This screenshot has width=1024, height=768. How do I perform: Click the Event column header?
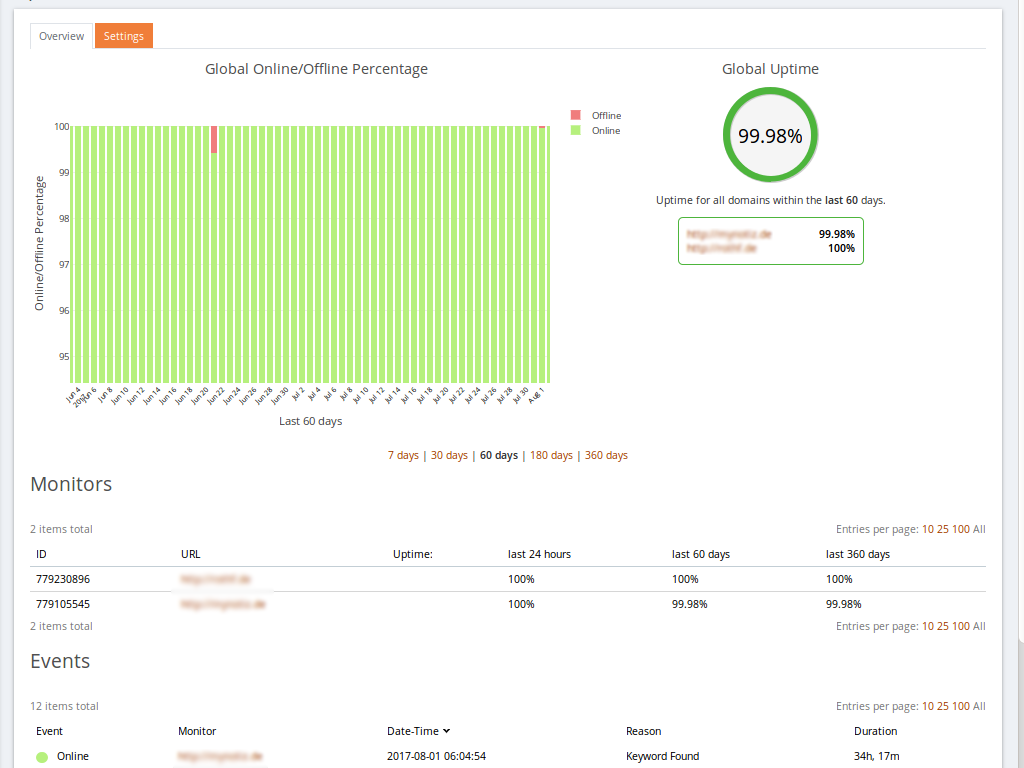coord(50,731)
